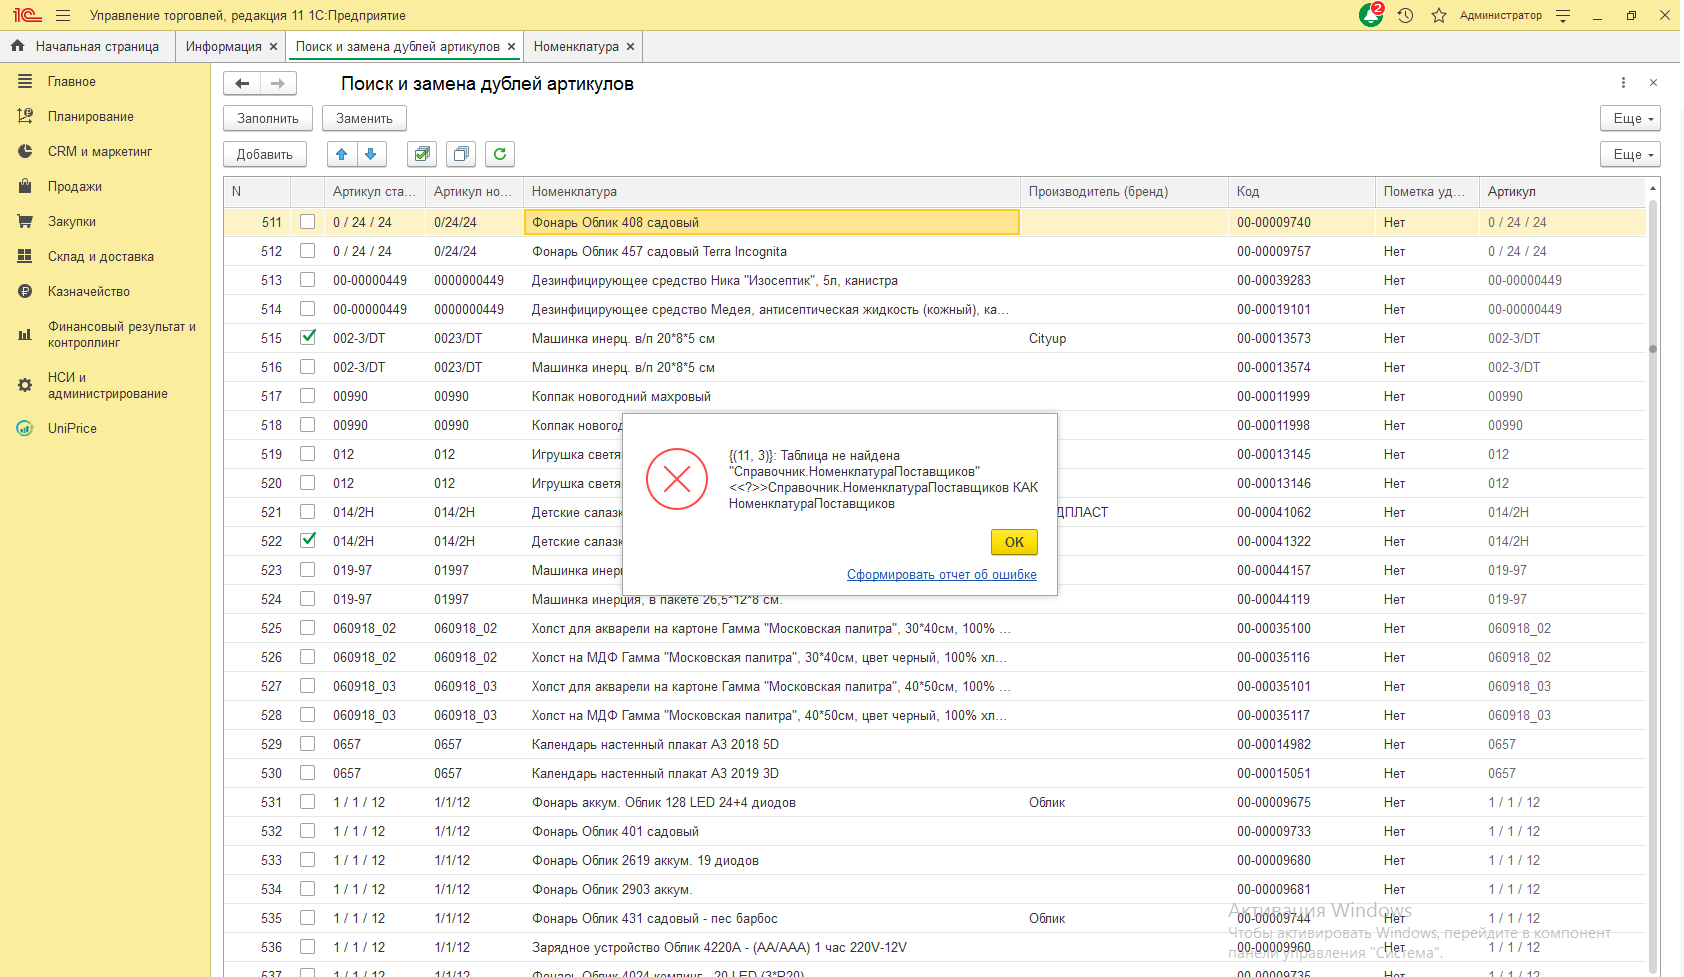The height and width of the screenshot is (977, 1684).
Task: Click the uncheck all rows icon
Action: click(x=461, y=154)
